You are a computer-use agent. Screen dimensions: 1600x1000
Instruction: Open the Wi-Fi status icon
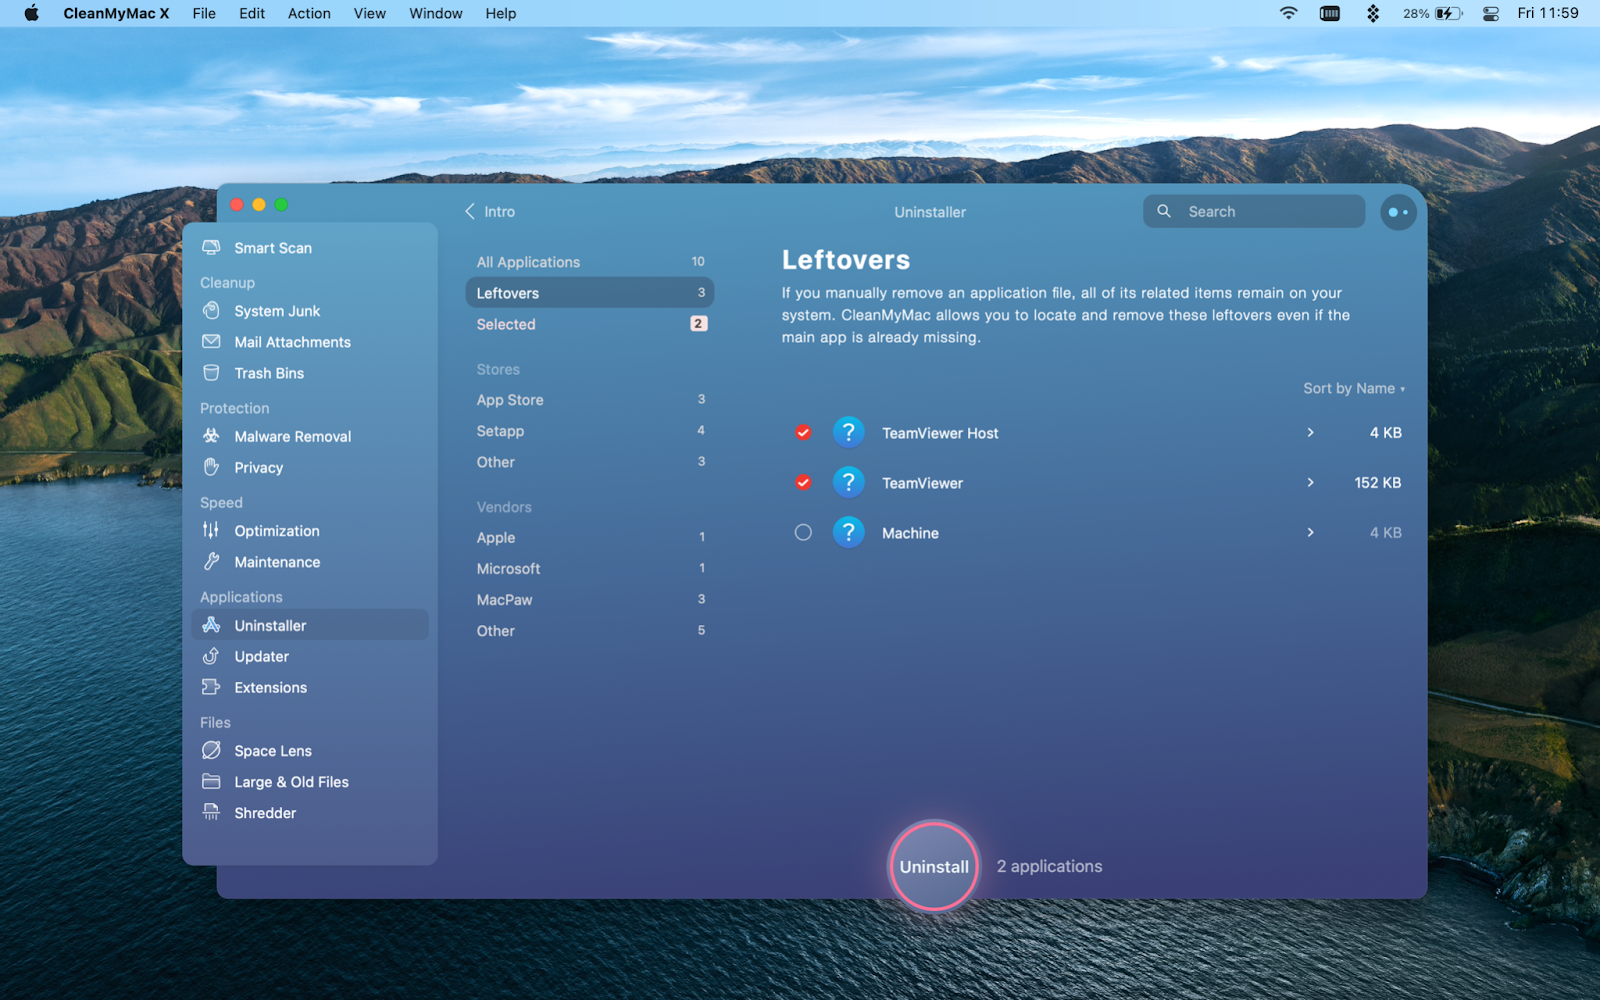tap(1288, 13)
